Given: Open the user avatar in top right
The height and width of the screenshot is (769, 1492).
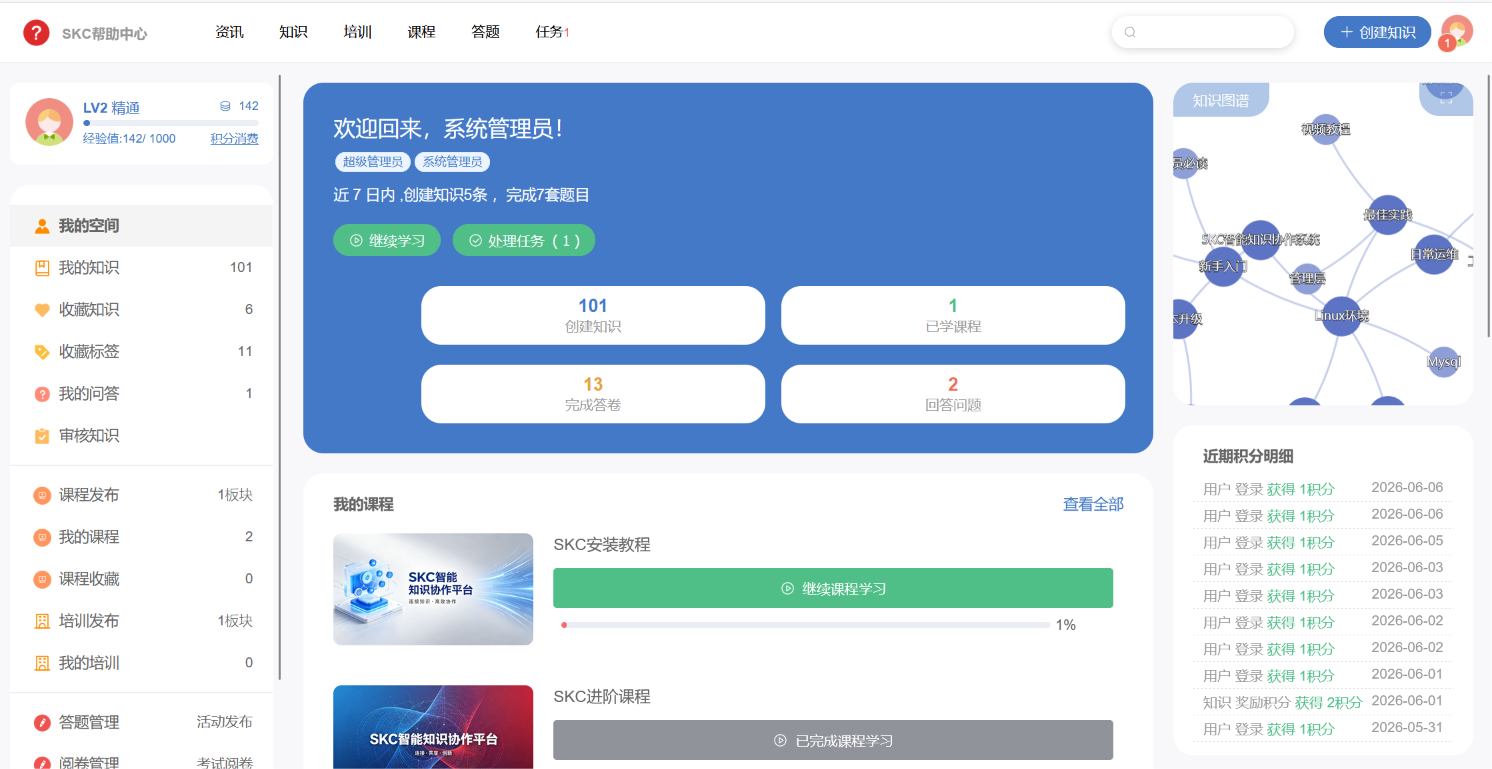Looking at the screenshot, I should 1457,31.
